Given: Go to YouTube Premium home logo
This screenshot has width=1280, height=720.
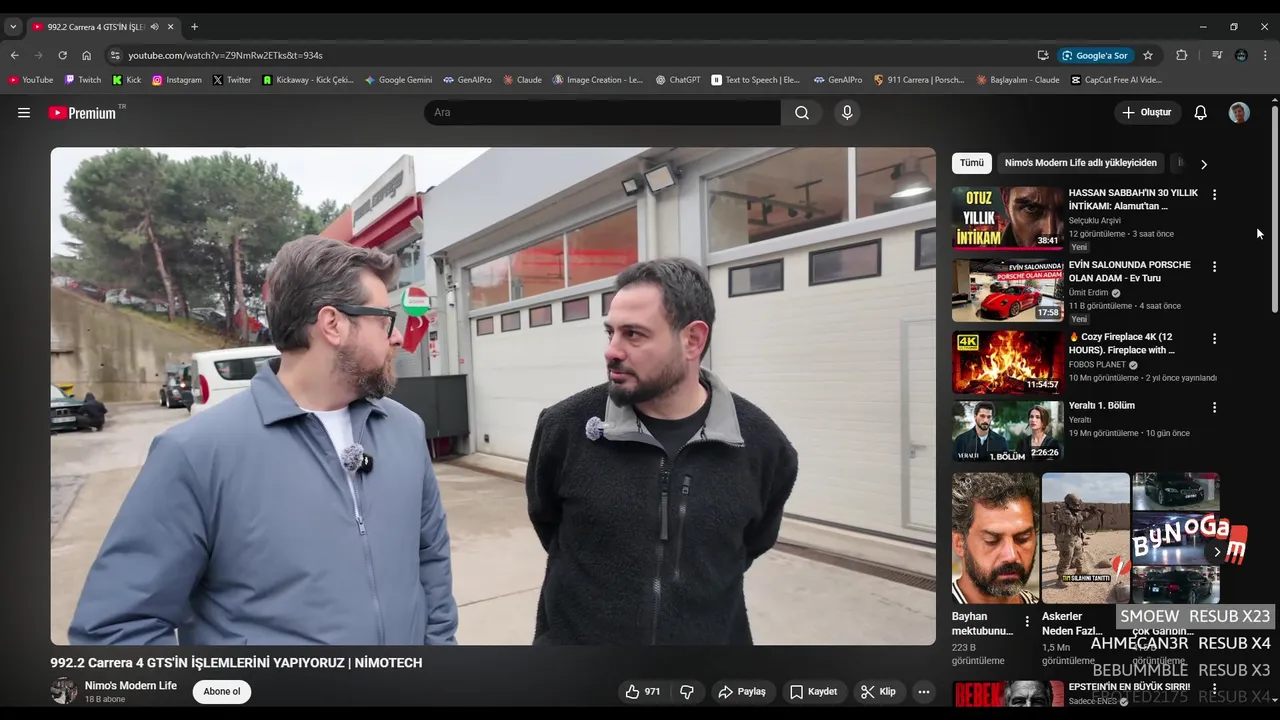Looking at the screenshot, I should pos(84,113).
